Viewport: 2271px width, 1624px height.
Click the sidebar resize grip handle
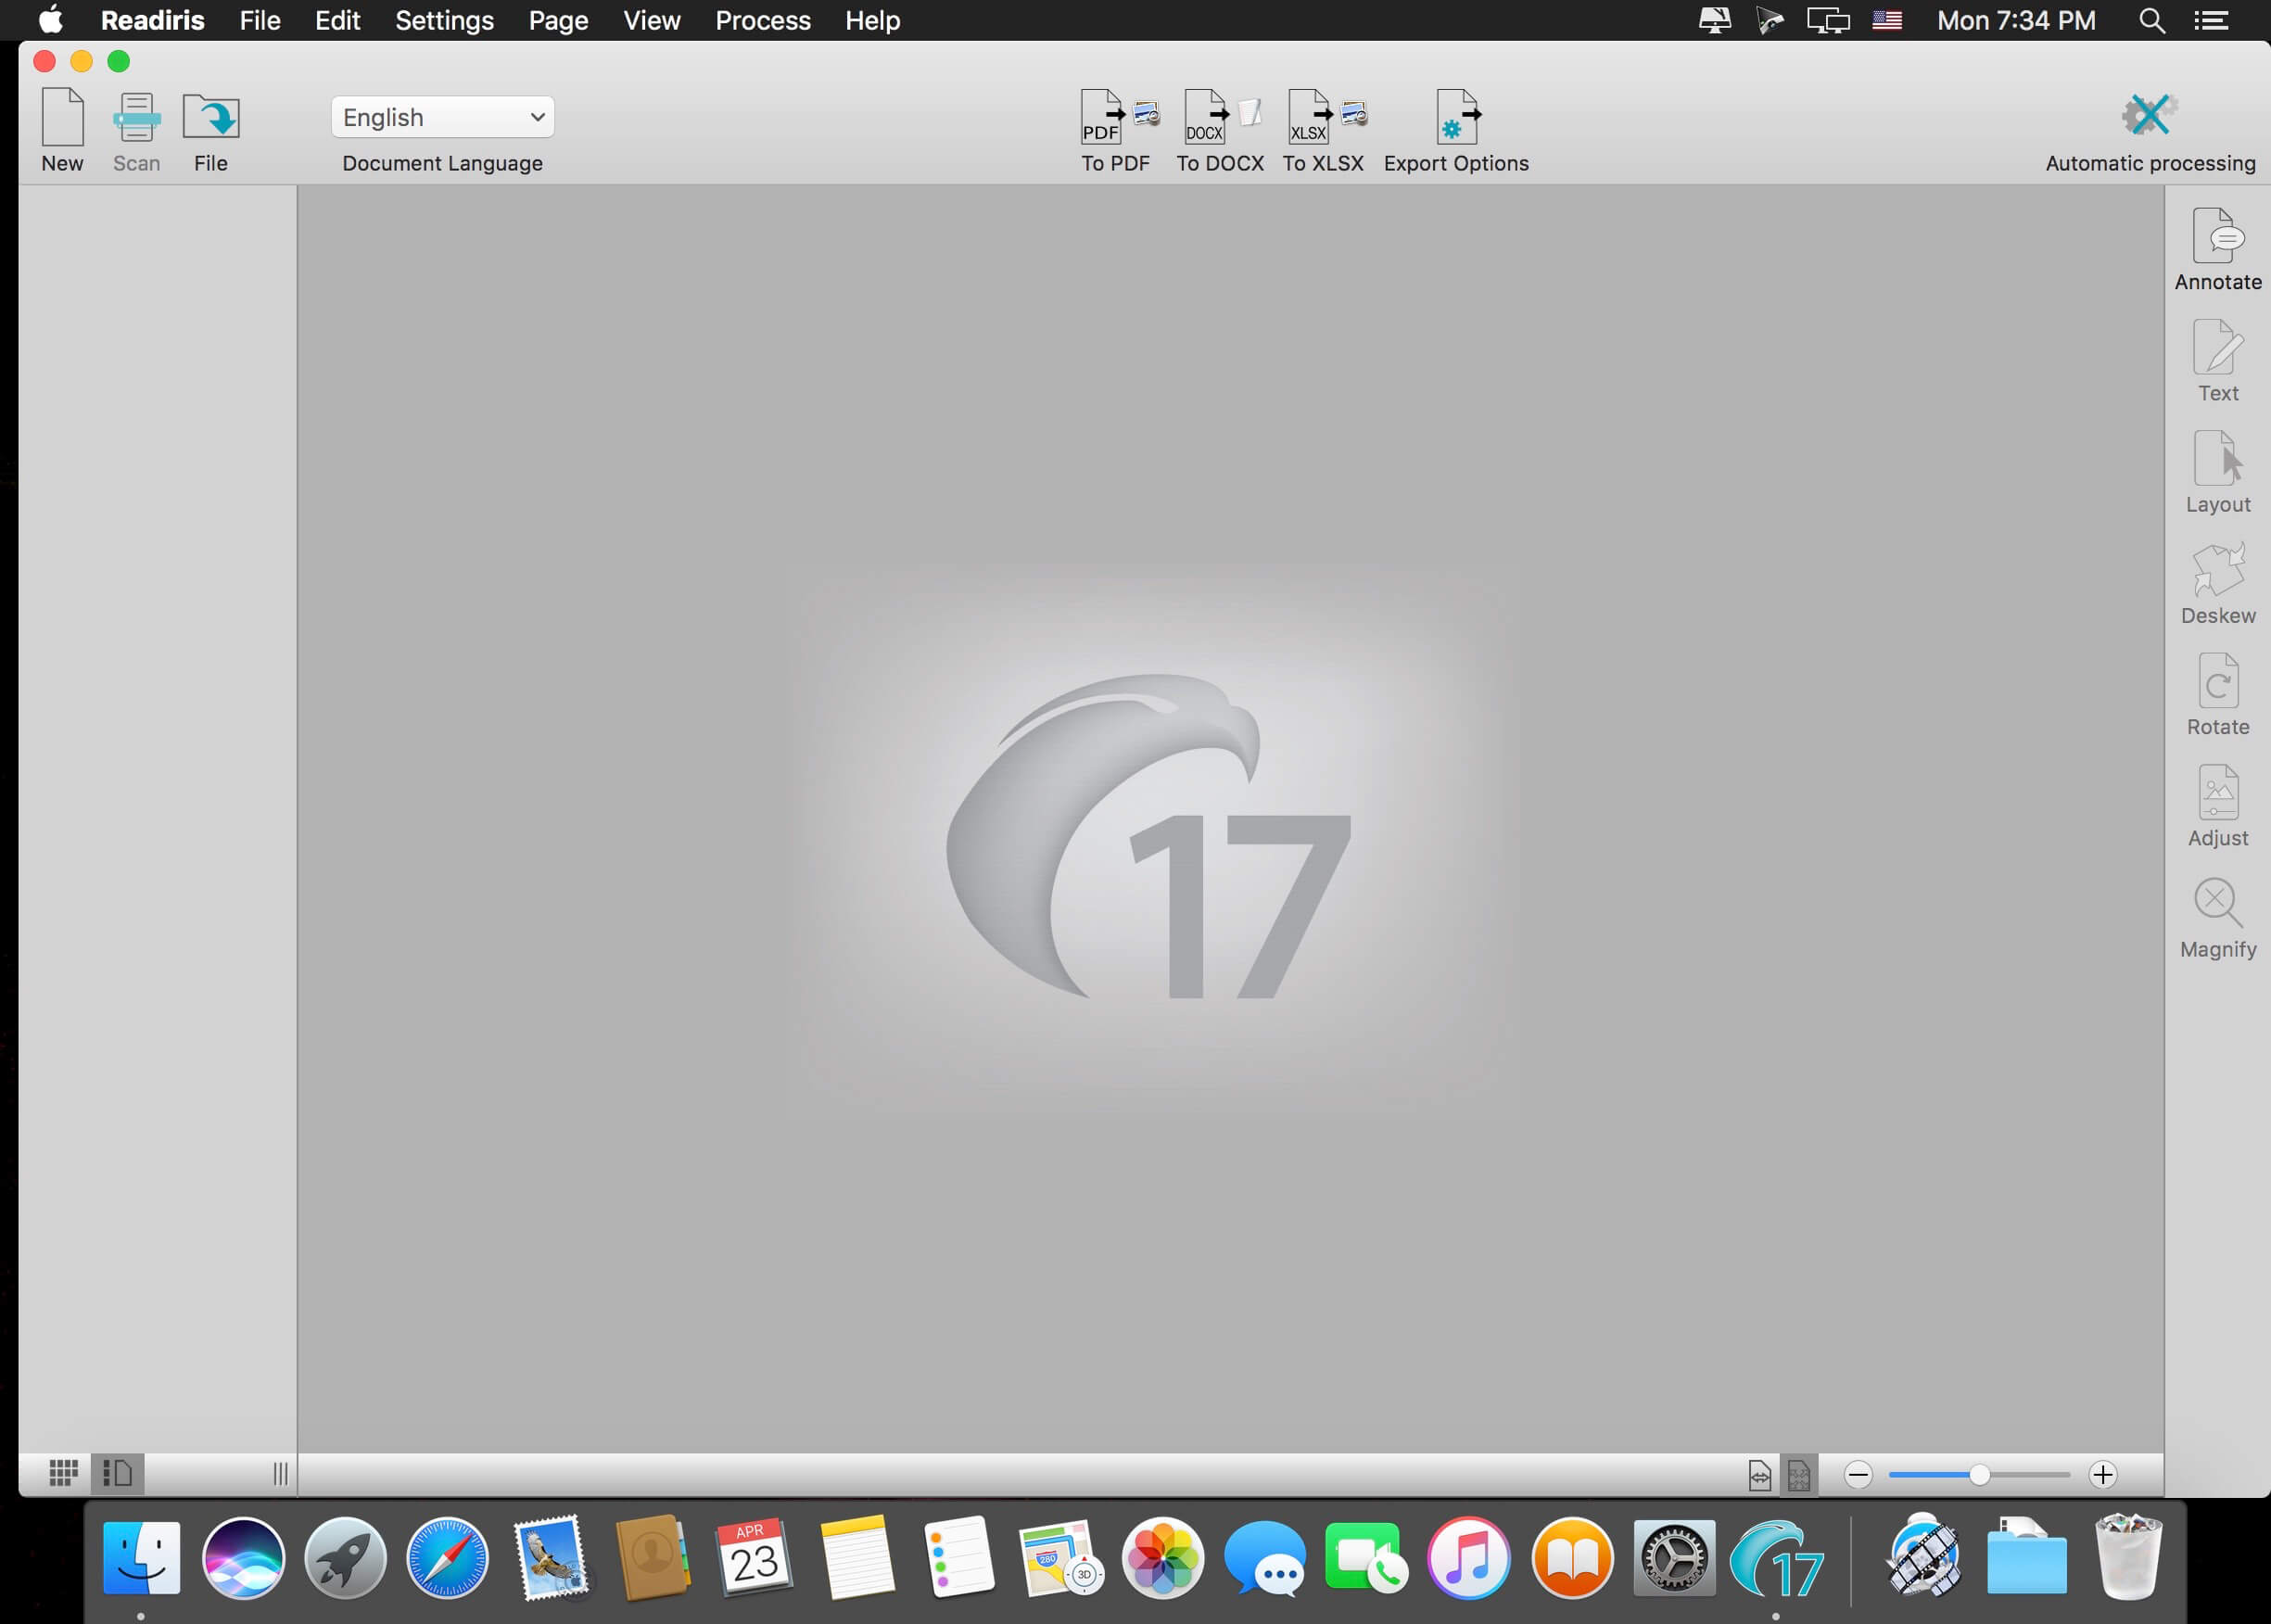(x=280, y=1473)
